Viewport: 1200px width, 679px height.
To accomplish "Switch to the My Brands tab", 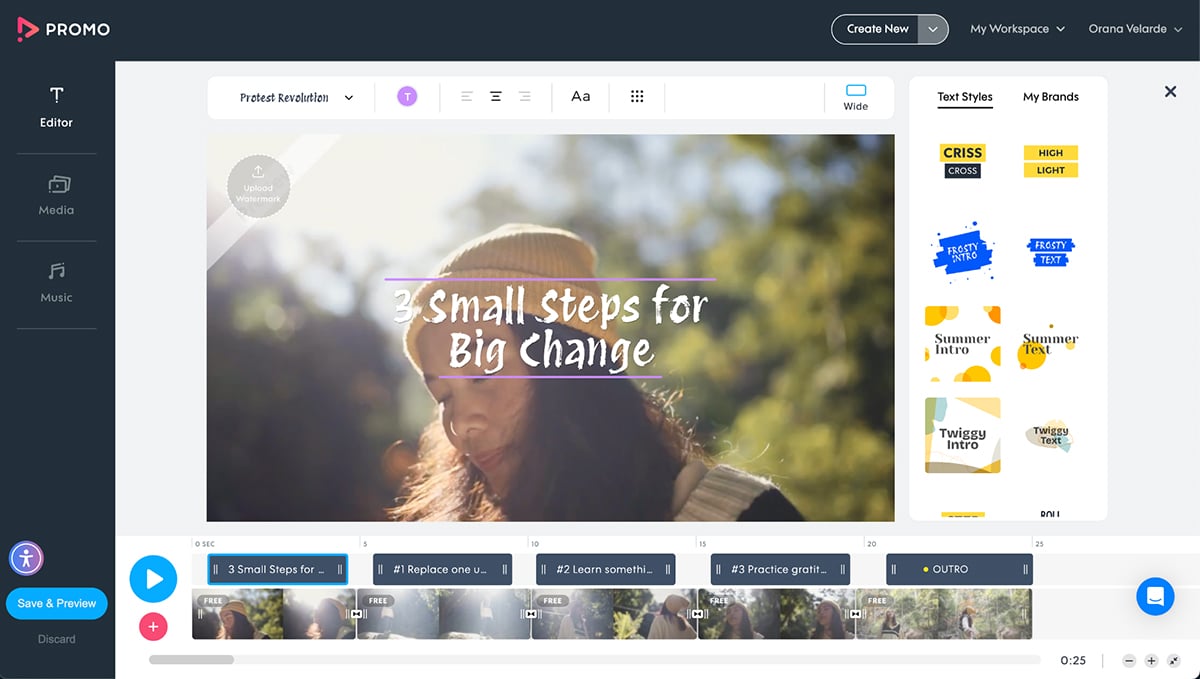I will coord(1050,97).
